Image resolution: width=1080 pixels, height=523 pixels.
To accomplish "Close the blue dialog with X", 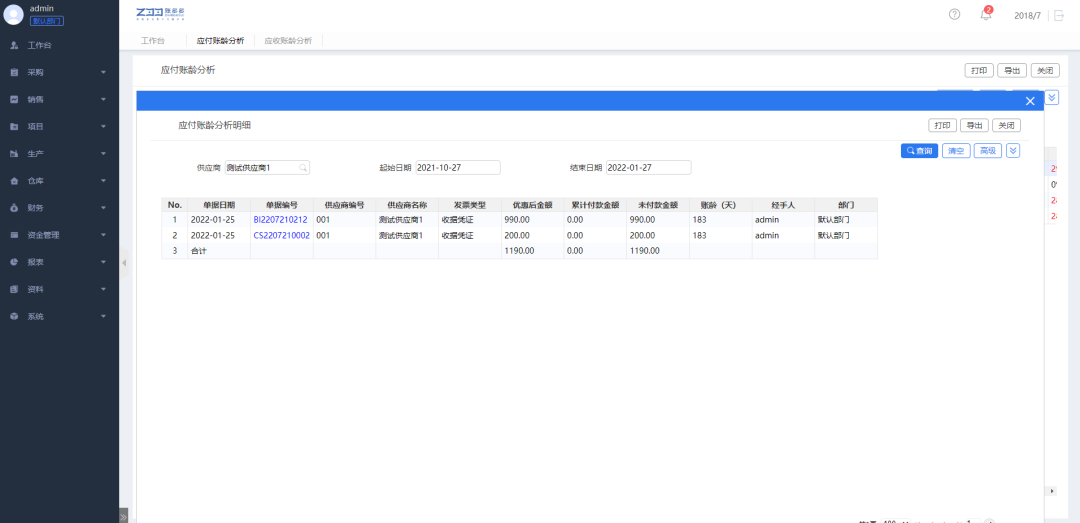I will [x=1030, y=101].
